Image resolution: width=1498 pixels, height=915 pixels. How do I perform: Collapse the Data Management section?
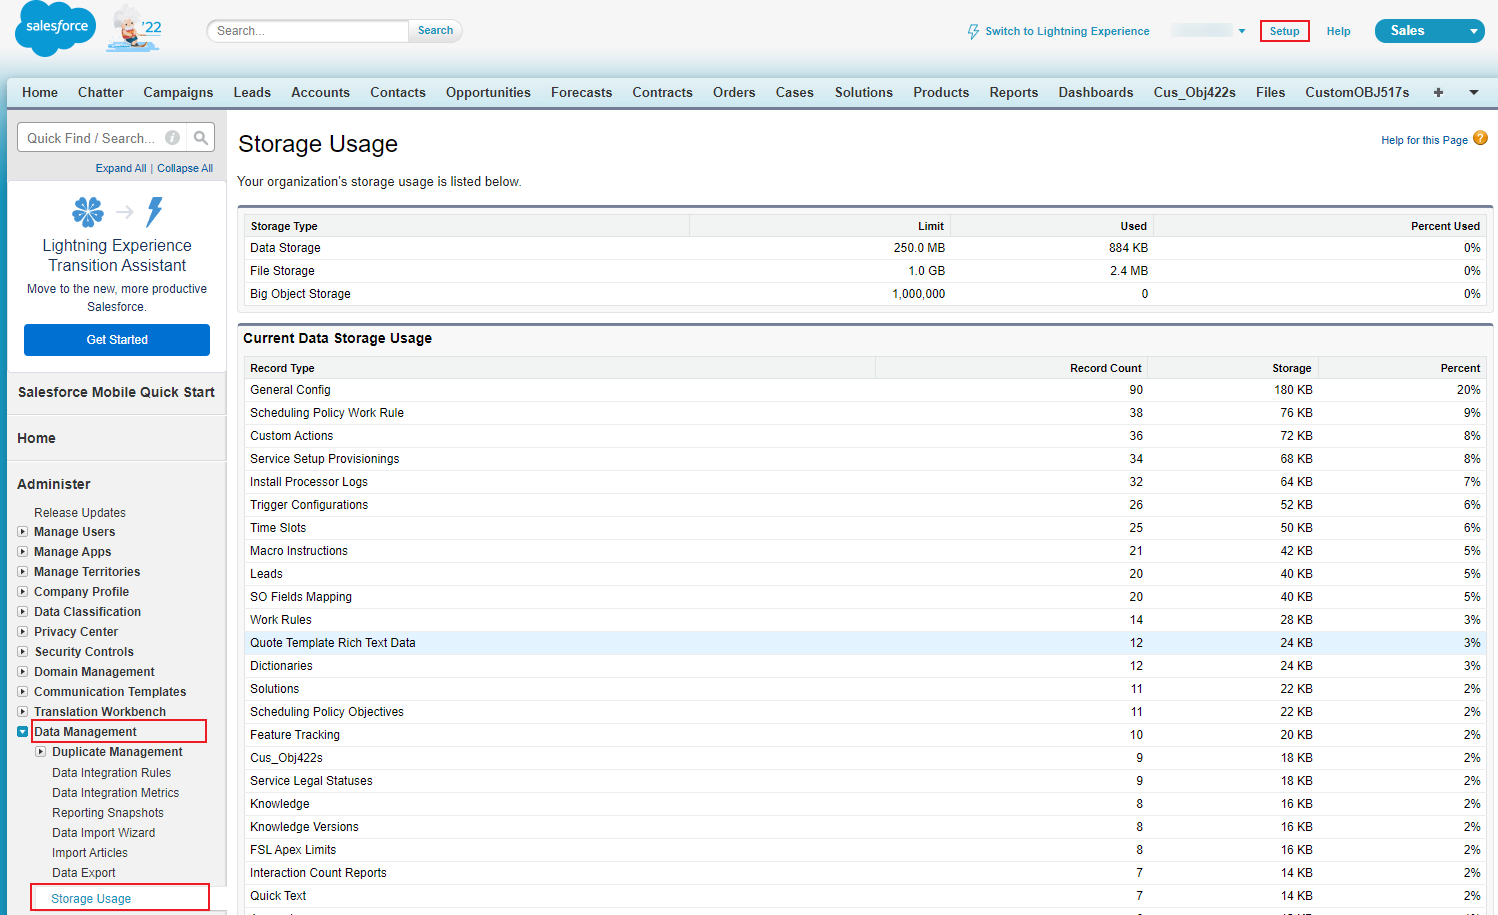tap(25, 731)
